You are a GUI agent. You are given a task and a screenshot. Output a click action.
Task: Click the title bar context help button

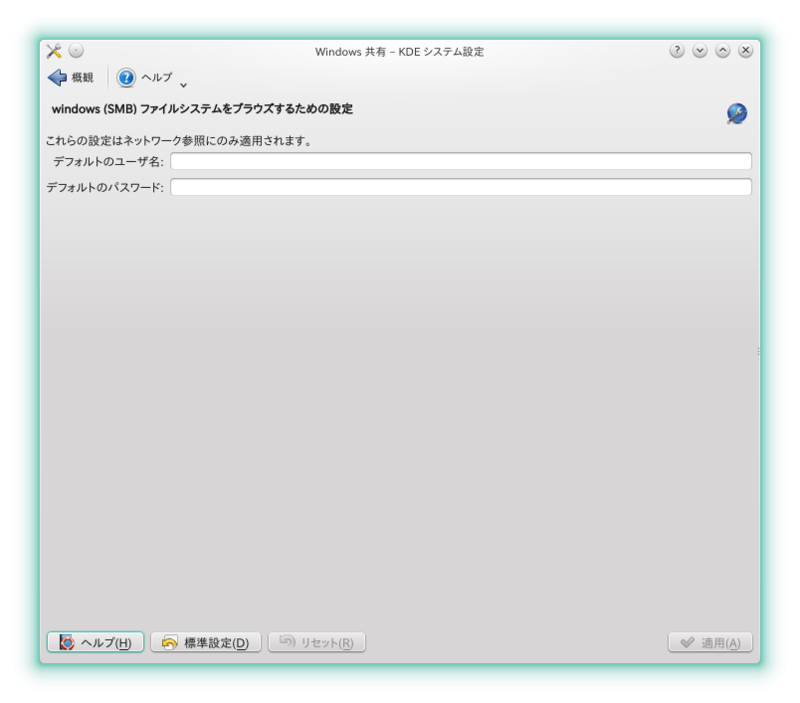click(677, 51)
